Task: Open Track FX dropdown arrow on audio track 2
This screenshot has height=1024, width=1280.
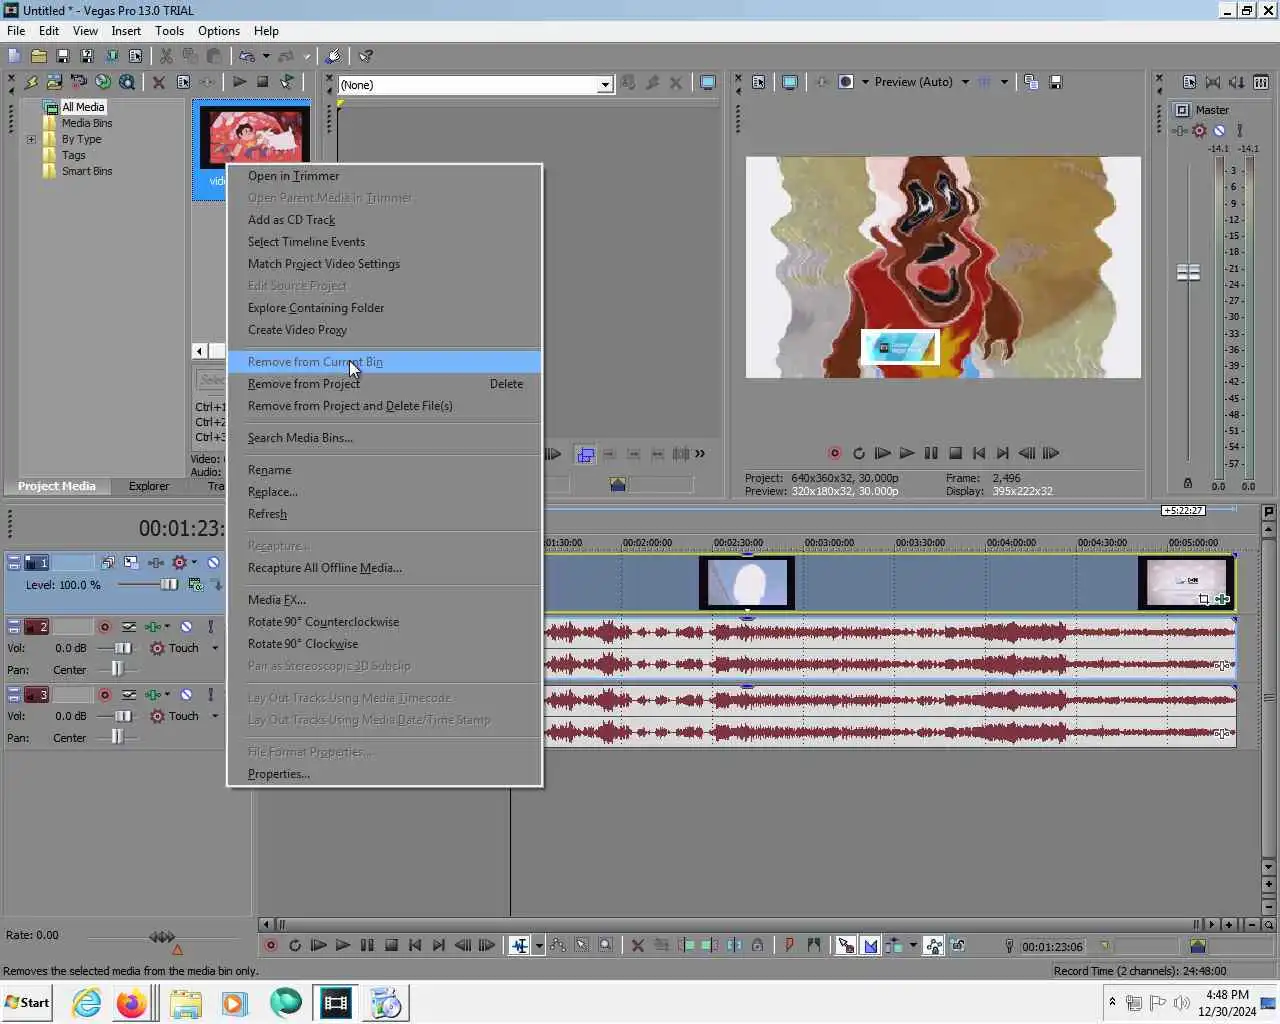Action: pyautogui.click(x=167, y=627)
